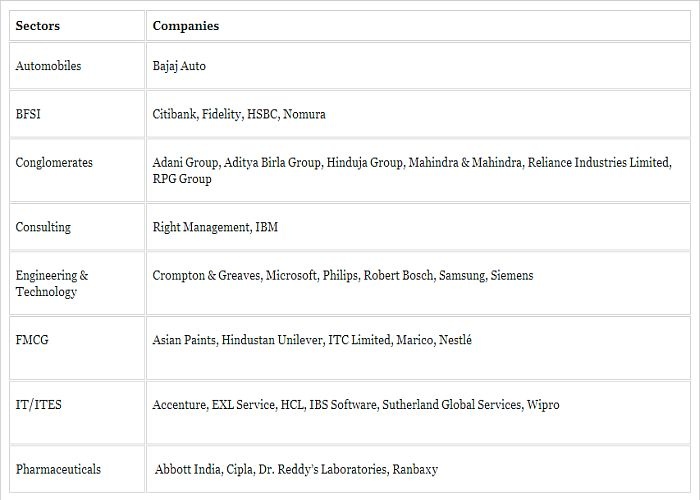700x500 pixels.
Task: Select the Consulting sector cell
Action: (77, 227)
